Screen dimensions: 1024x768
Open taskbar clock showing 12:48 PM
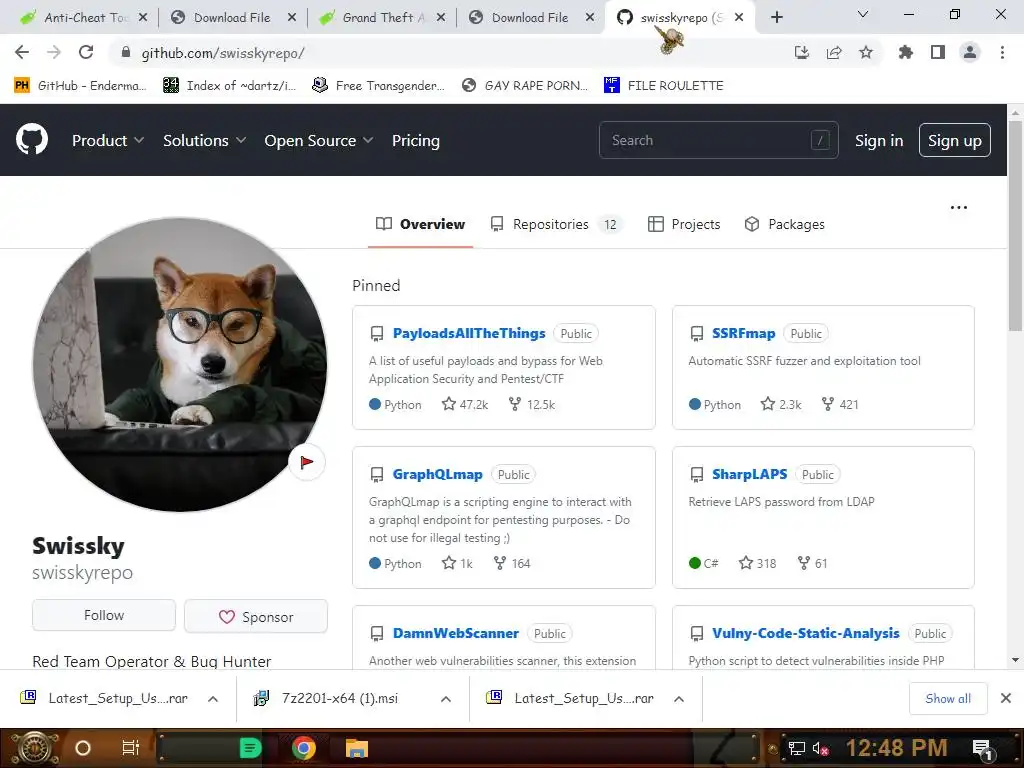(897, 748)
